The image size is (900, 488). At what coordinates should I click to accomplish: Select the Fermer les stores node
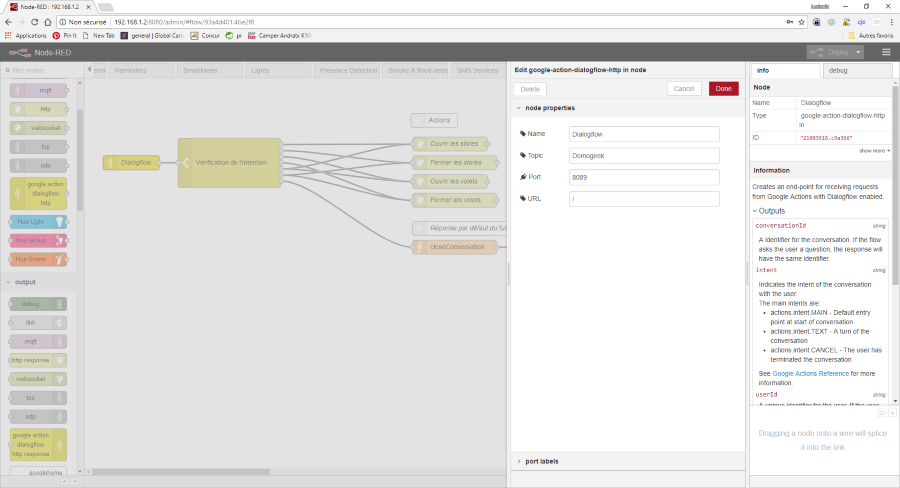(x=455, y=162)
